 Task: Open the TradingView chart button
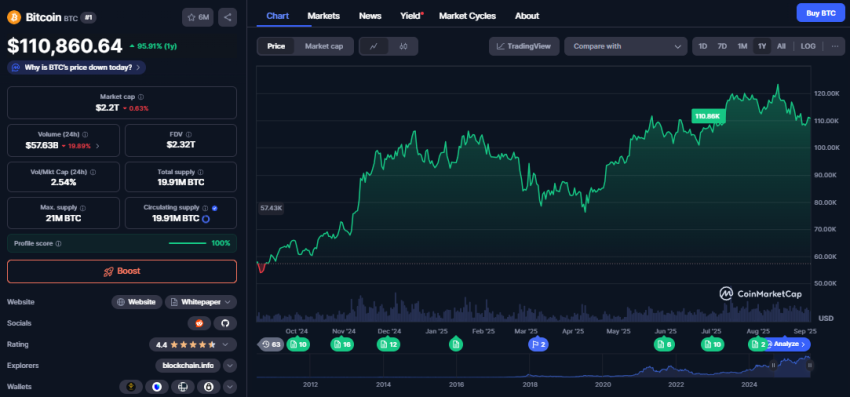[524, 46]
